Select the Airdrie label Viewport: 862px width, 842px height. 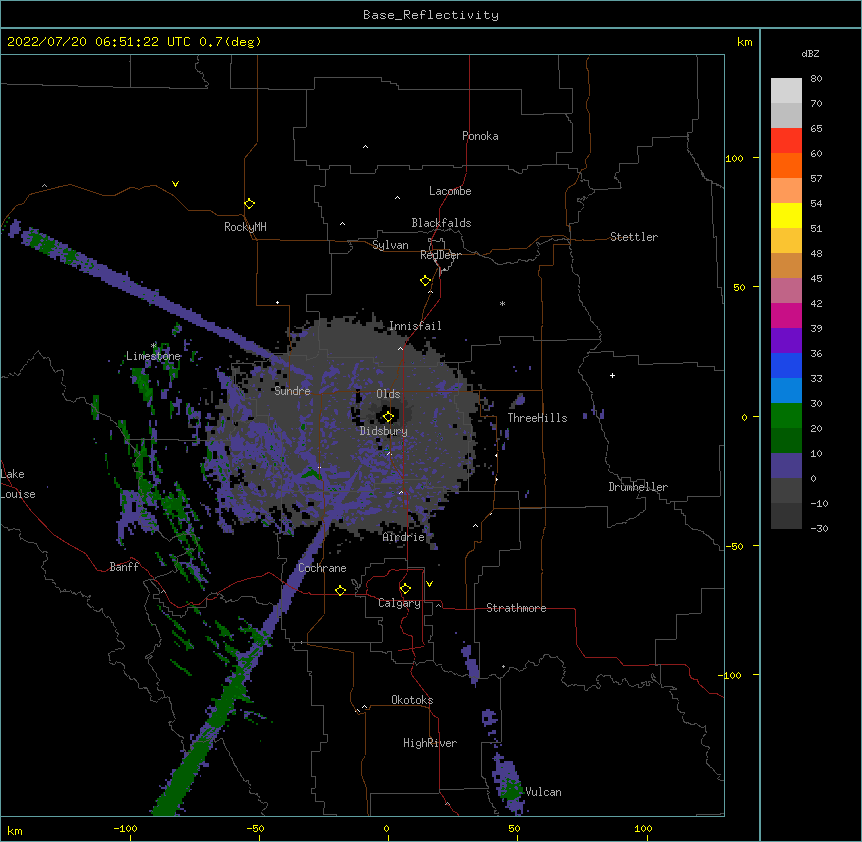click(x=404, y=537)
